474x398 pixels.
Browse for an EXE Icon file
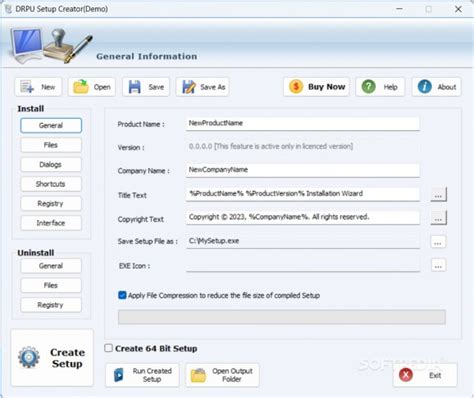coord(438,266)
